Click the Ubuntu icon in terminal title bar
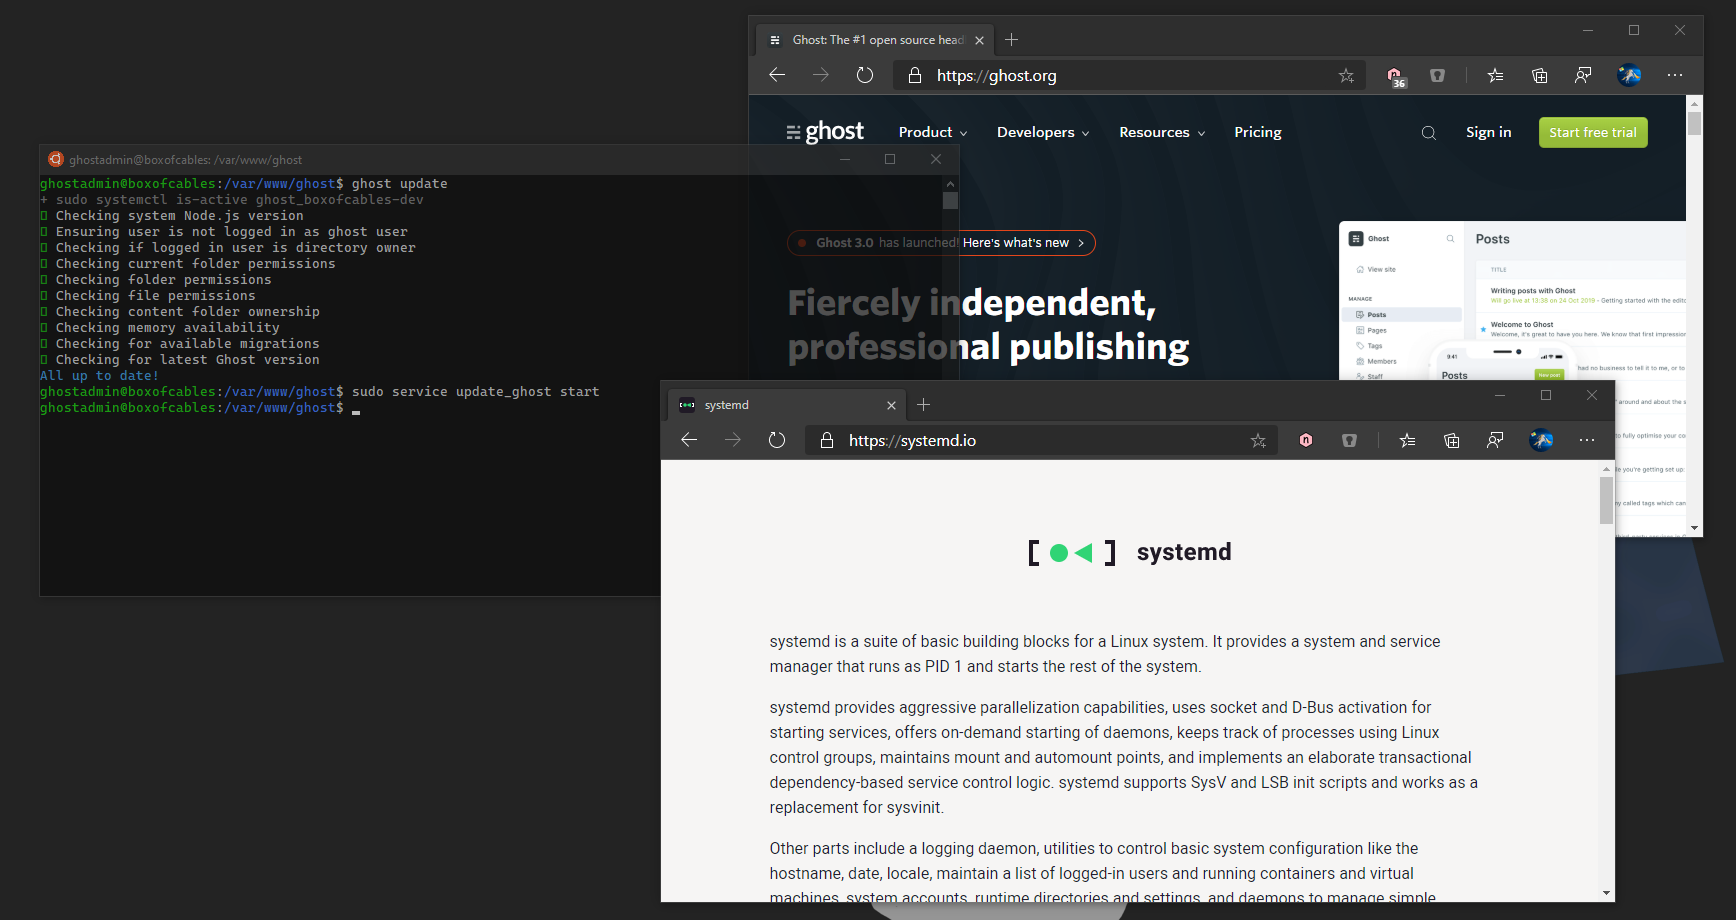This screenshot has height=920, width=1736. [55, 159]
